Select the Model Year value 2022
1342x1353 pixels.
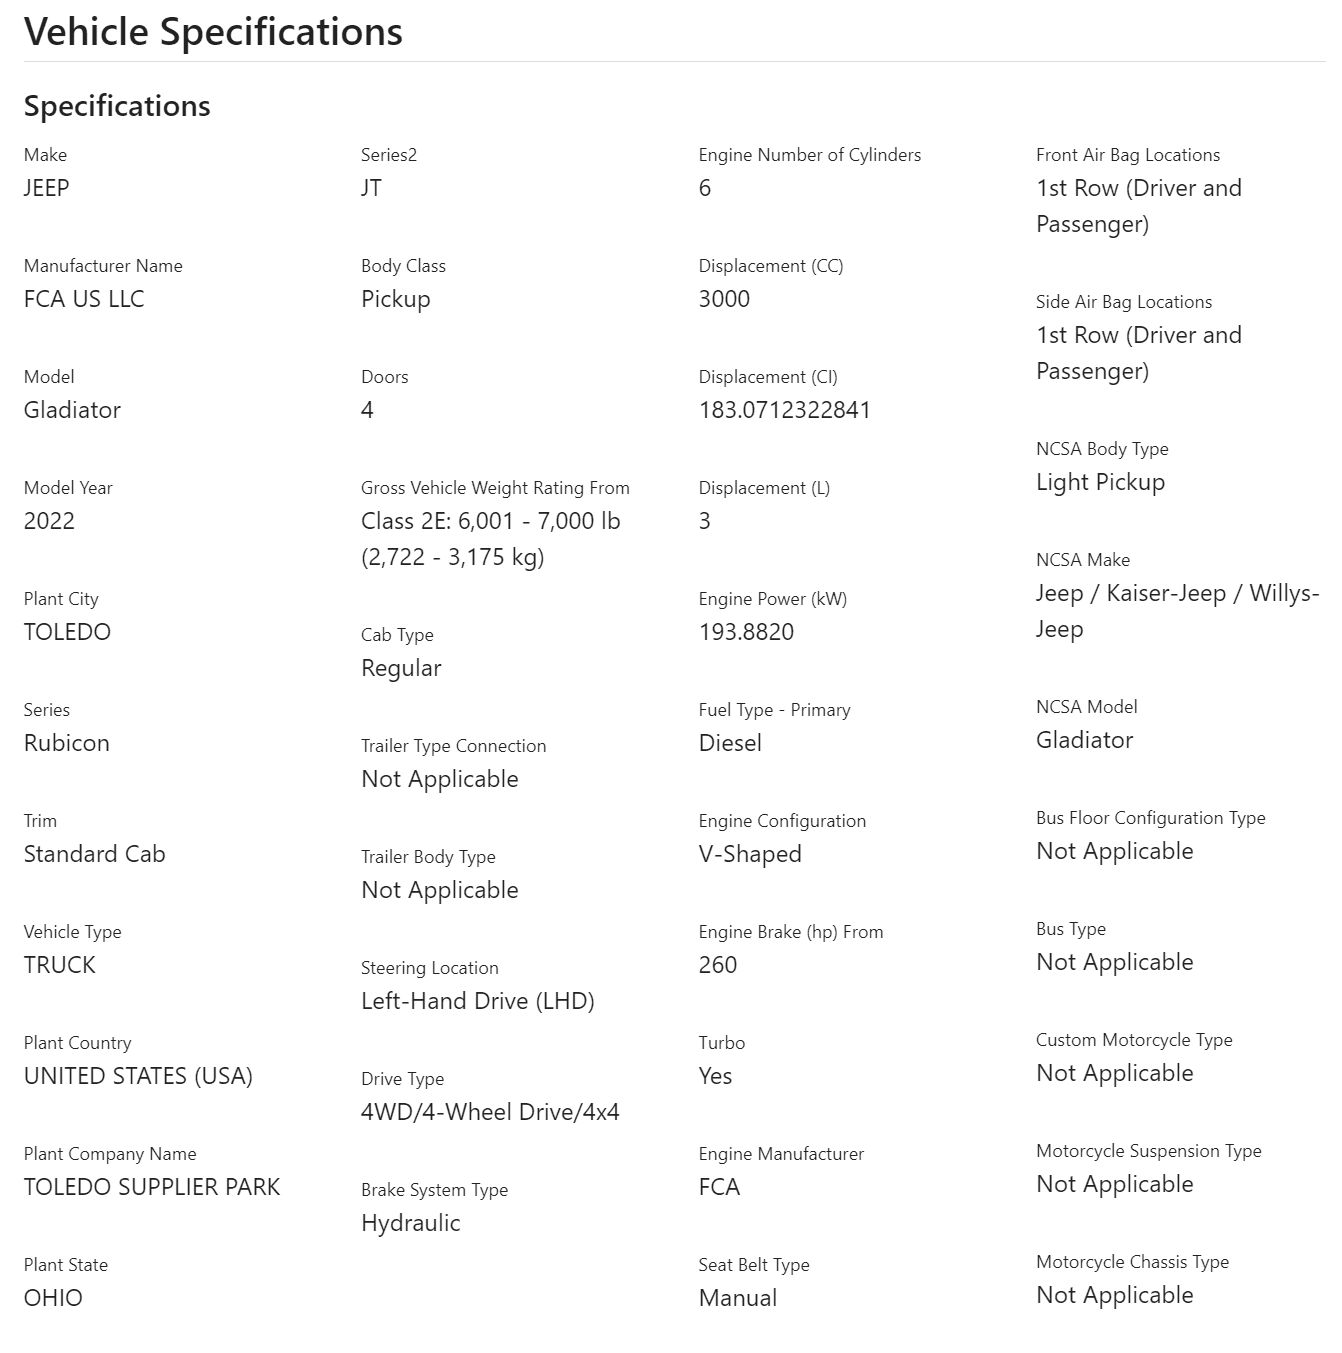[x=49, y=521]
